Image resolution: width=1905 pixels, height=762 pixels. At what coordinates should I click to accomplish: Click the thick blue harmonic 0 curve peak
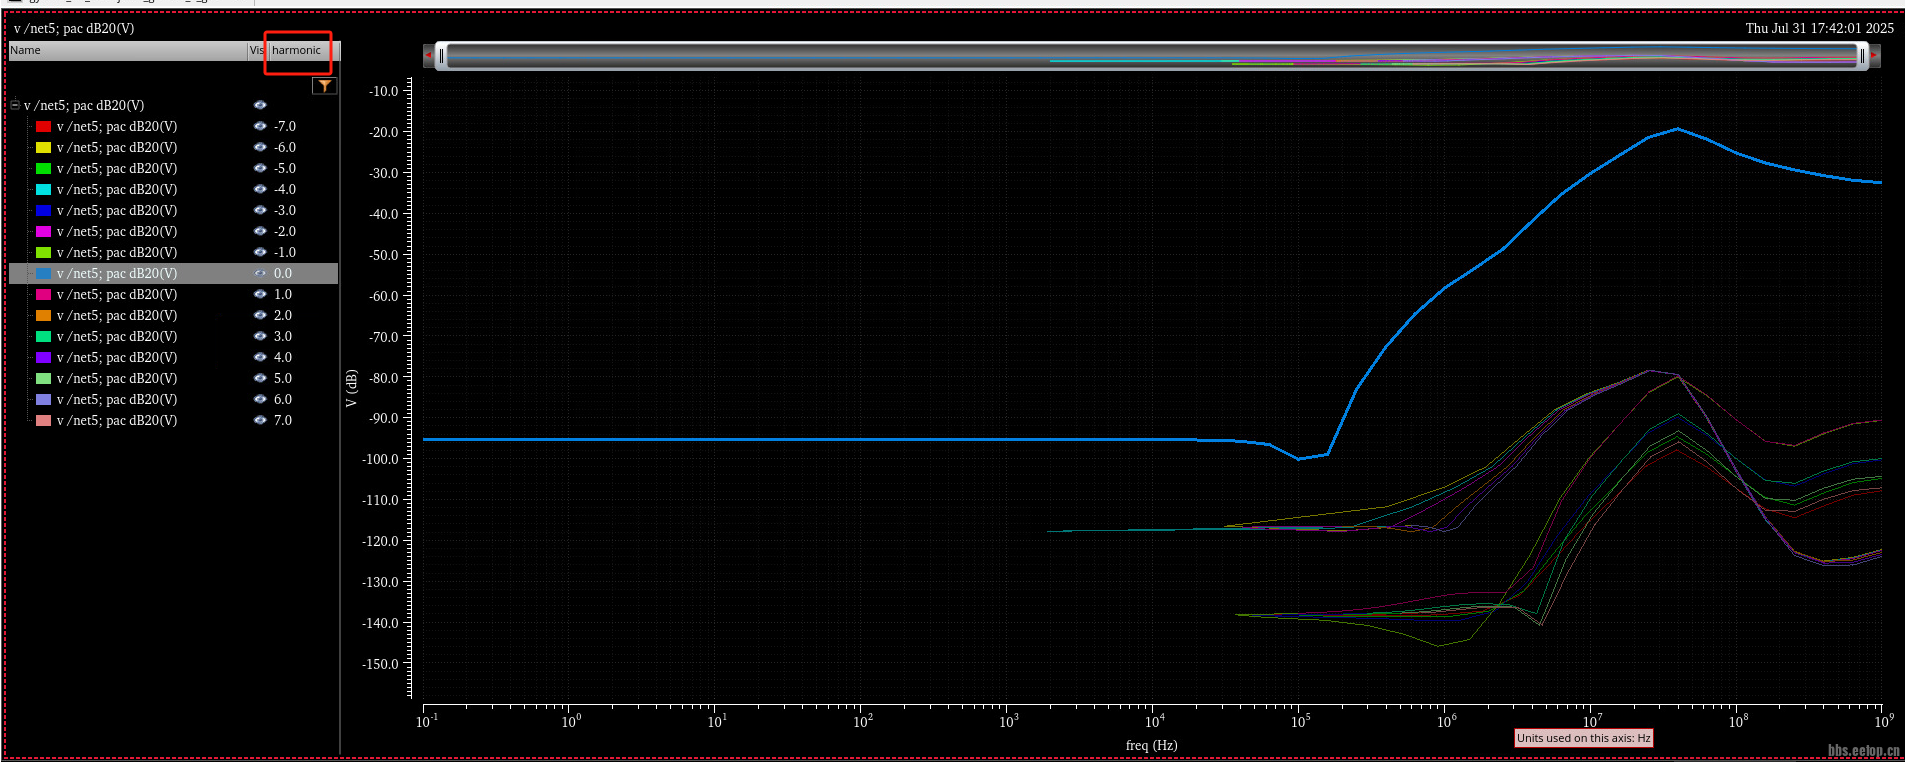1677,129
